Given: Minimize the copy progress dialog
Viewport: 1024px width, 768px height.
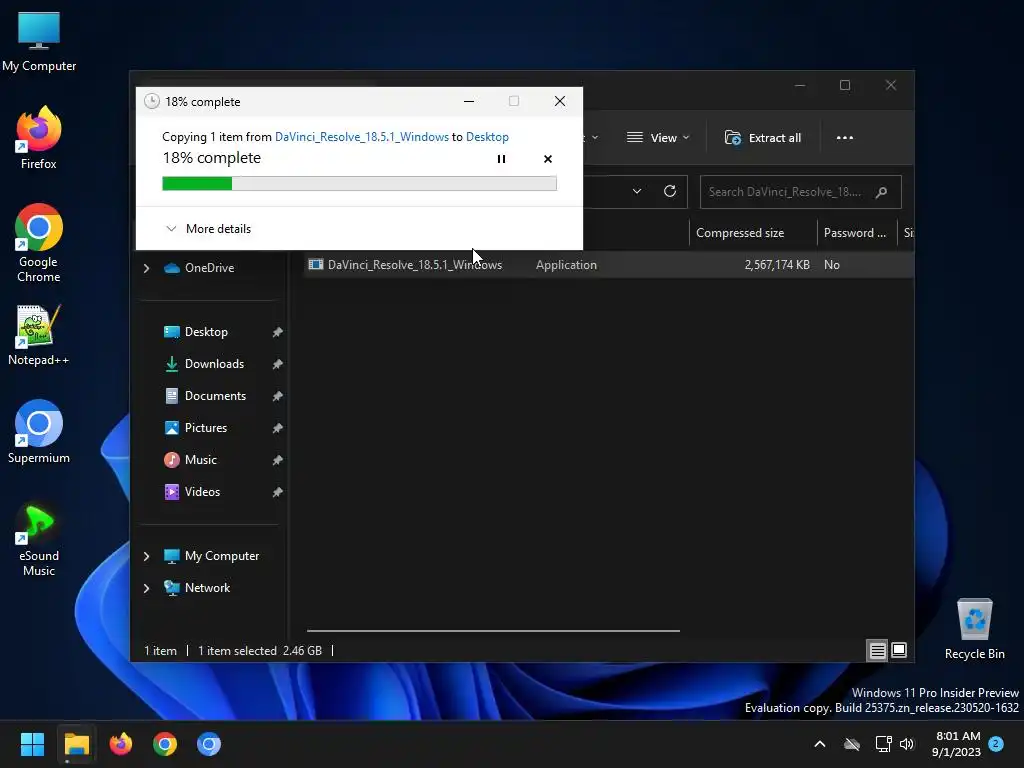Looking at the screenshot, I should [469, 101].
